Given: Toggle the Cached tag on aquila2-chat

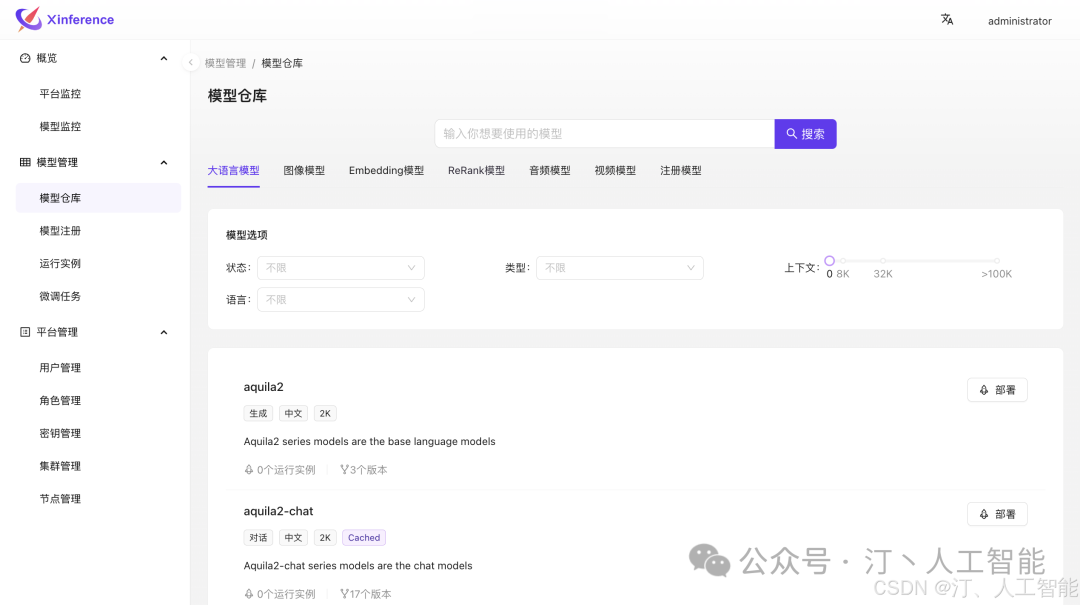Looking at the screenshot, I should coord(364,538).
